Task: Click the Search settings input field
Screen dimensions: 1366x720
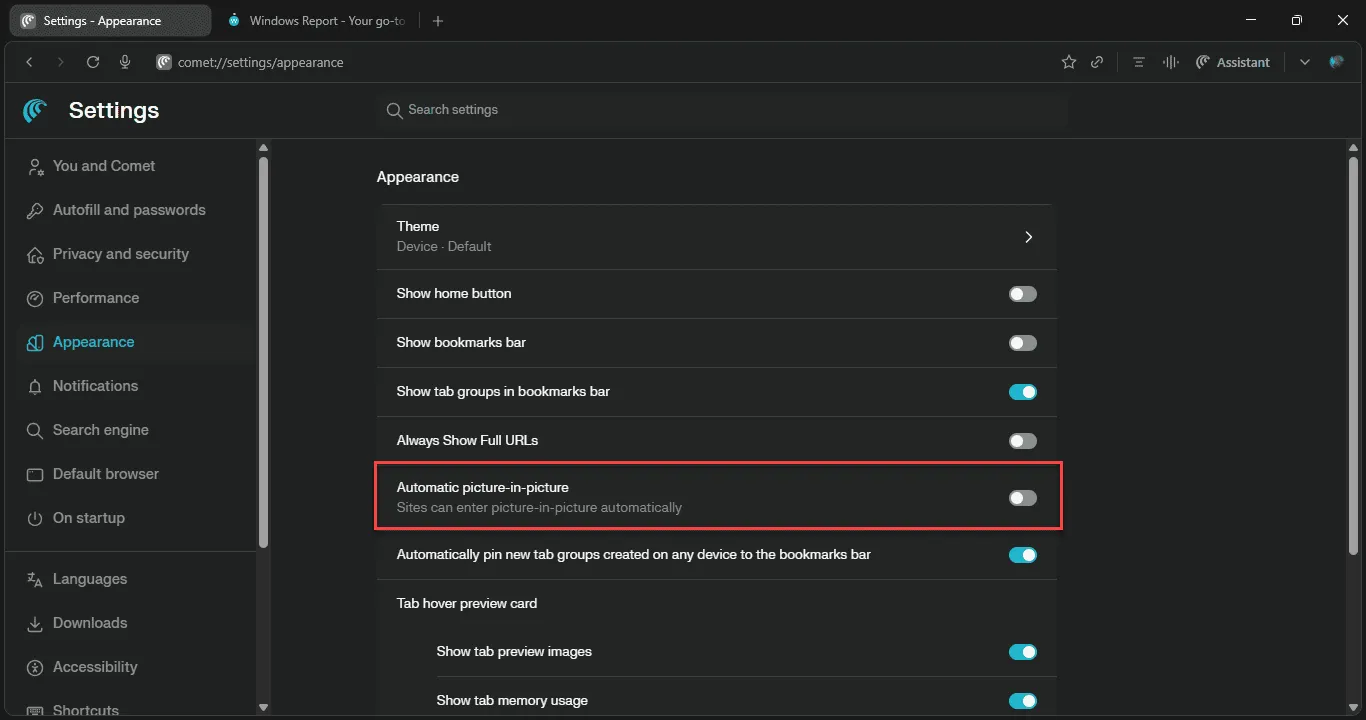Action: tap(720, 110)
